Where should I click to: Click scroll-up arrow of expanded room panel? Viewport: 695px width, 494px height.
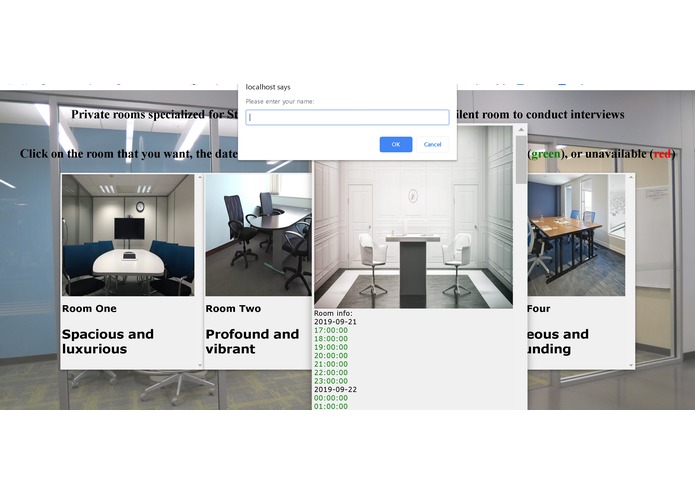(521, 130)
